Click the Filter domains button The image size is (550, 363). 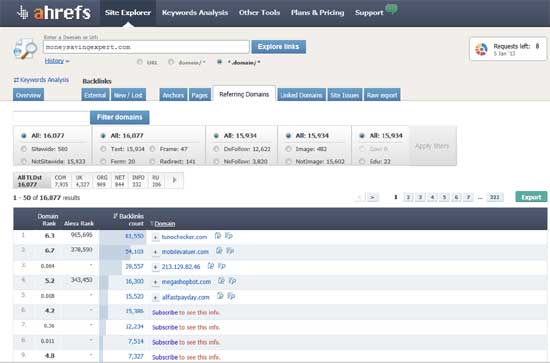point(120,117)
